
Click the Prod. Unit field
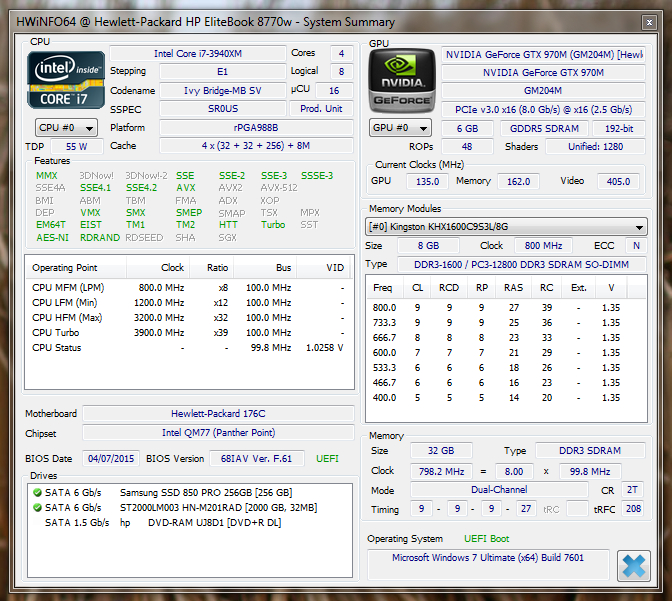[x=321, y=108]
